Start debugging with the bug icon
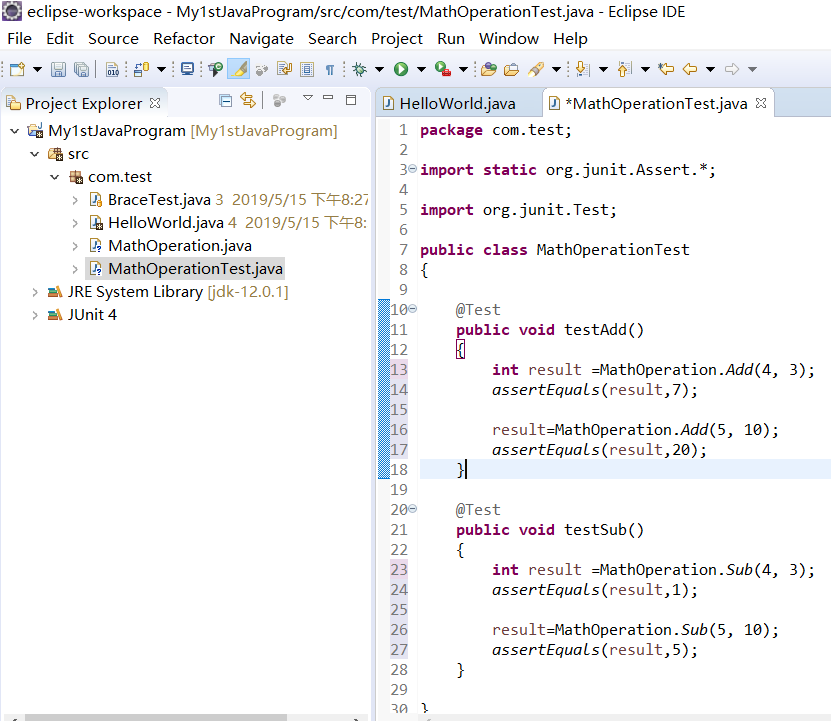831x721 pixels. (x=360, y=69)
